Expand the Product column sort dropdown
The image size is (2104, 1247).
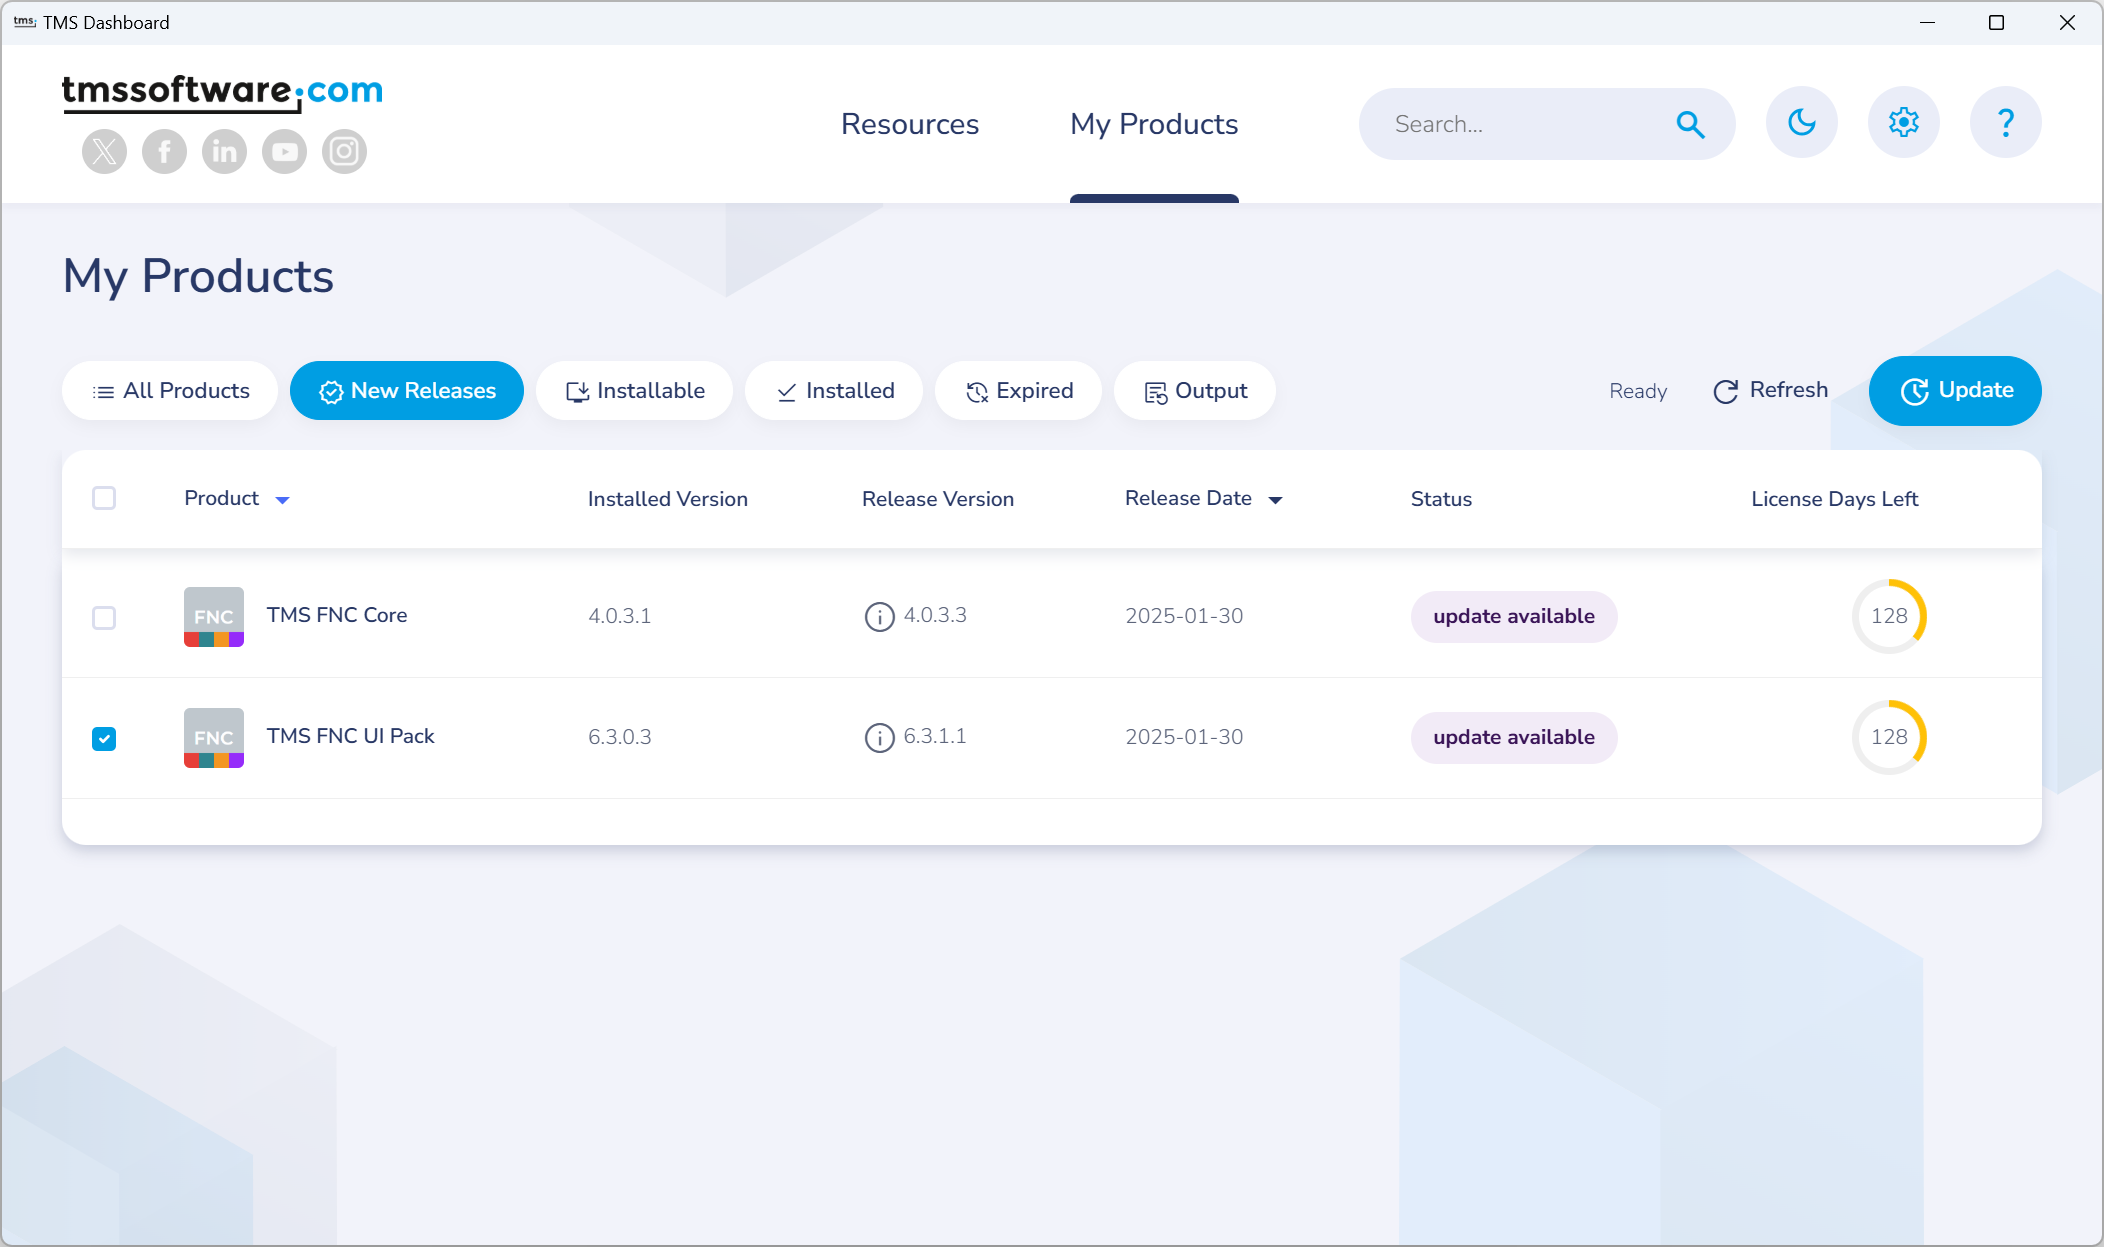[x=285, y=500]
